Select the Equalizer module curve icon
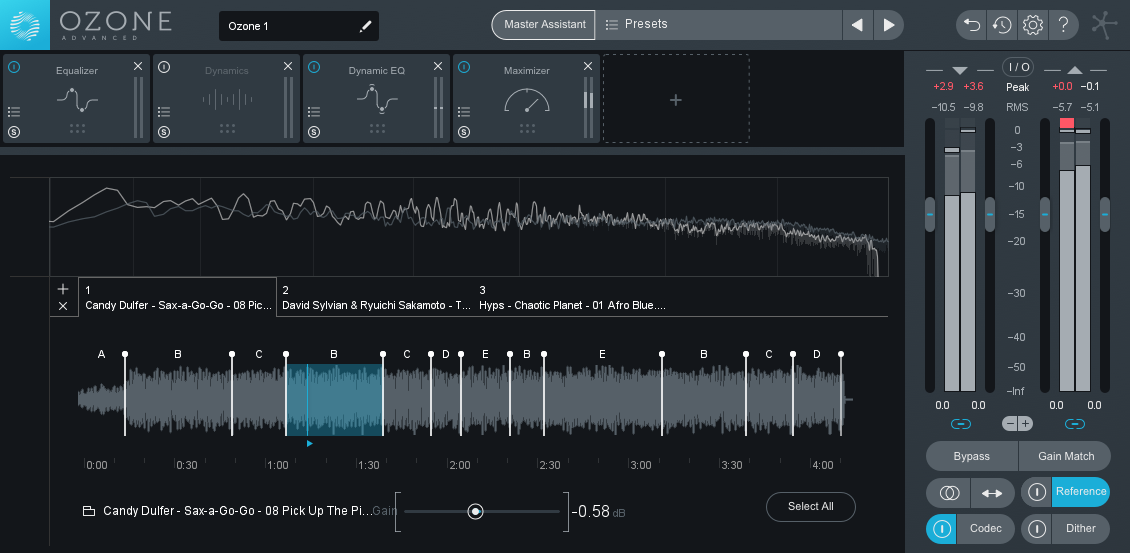 tap(77, 99)
